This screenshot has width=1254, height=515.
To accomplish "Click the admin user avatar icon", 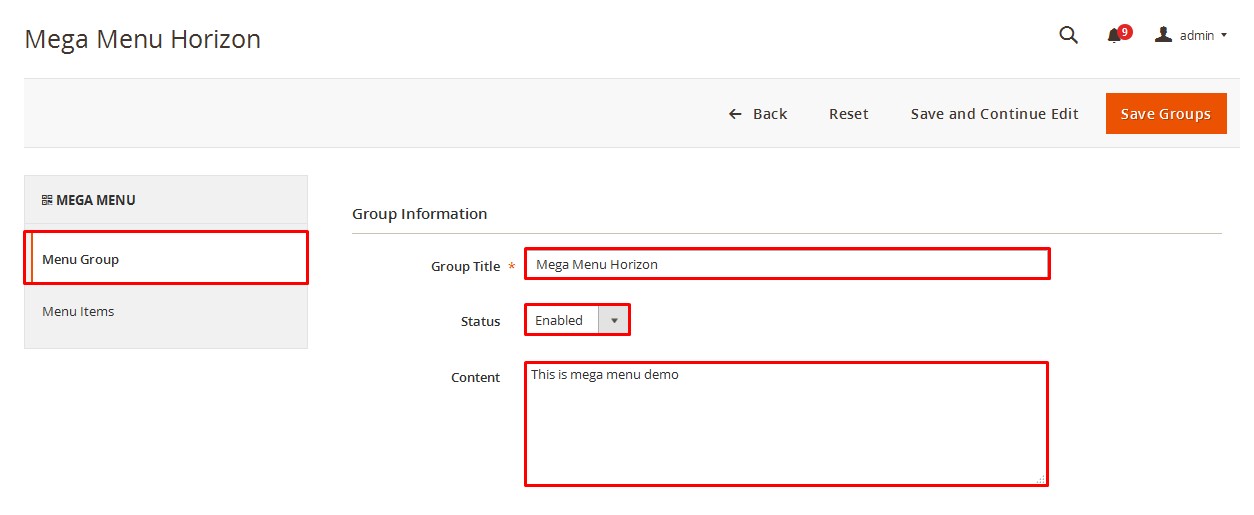I will (x=1163, y=35).
